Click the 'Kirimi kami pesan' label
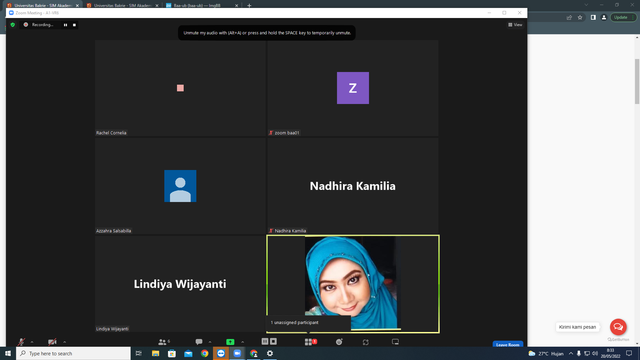This screenshot has width=640, height=360. 577,327
